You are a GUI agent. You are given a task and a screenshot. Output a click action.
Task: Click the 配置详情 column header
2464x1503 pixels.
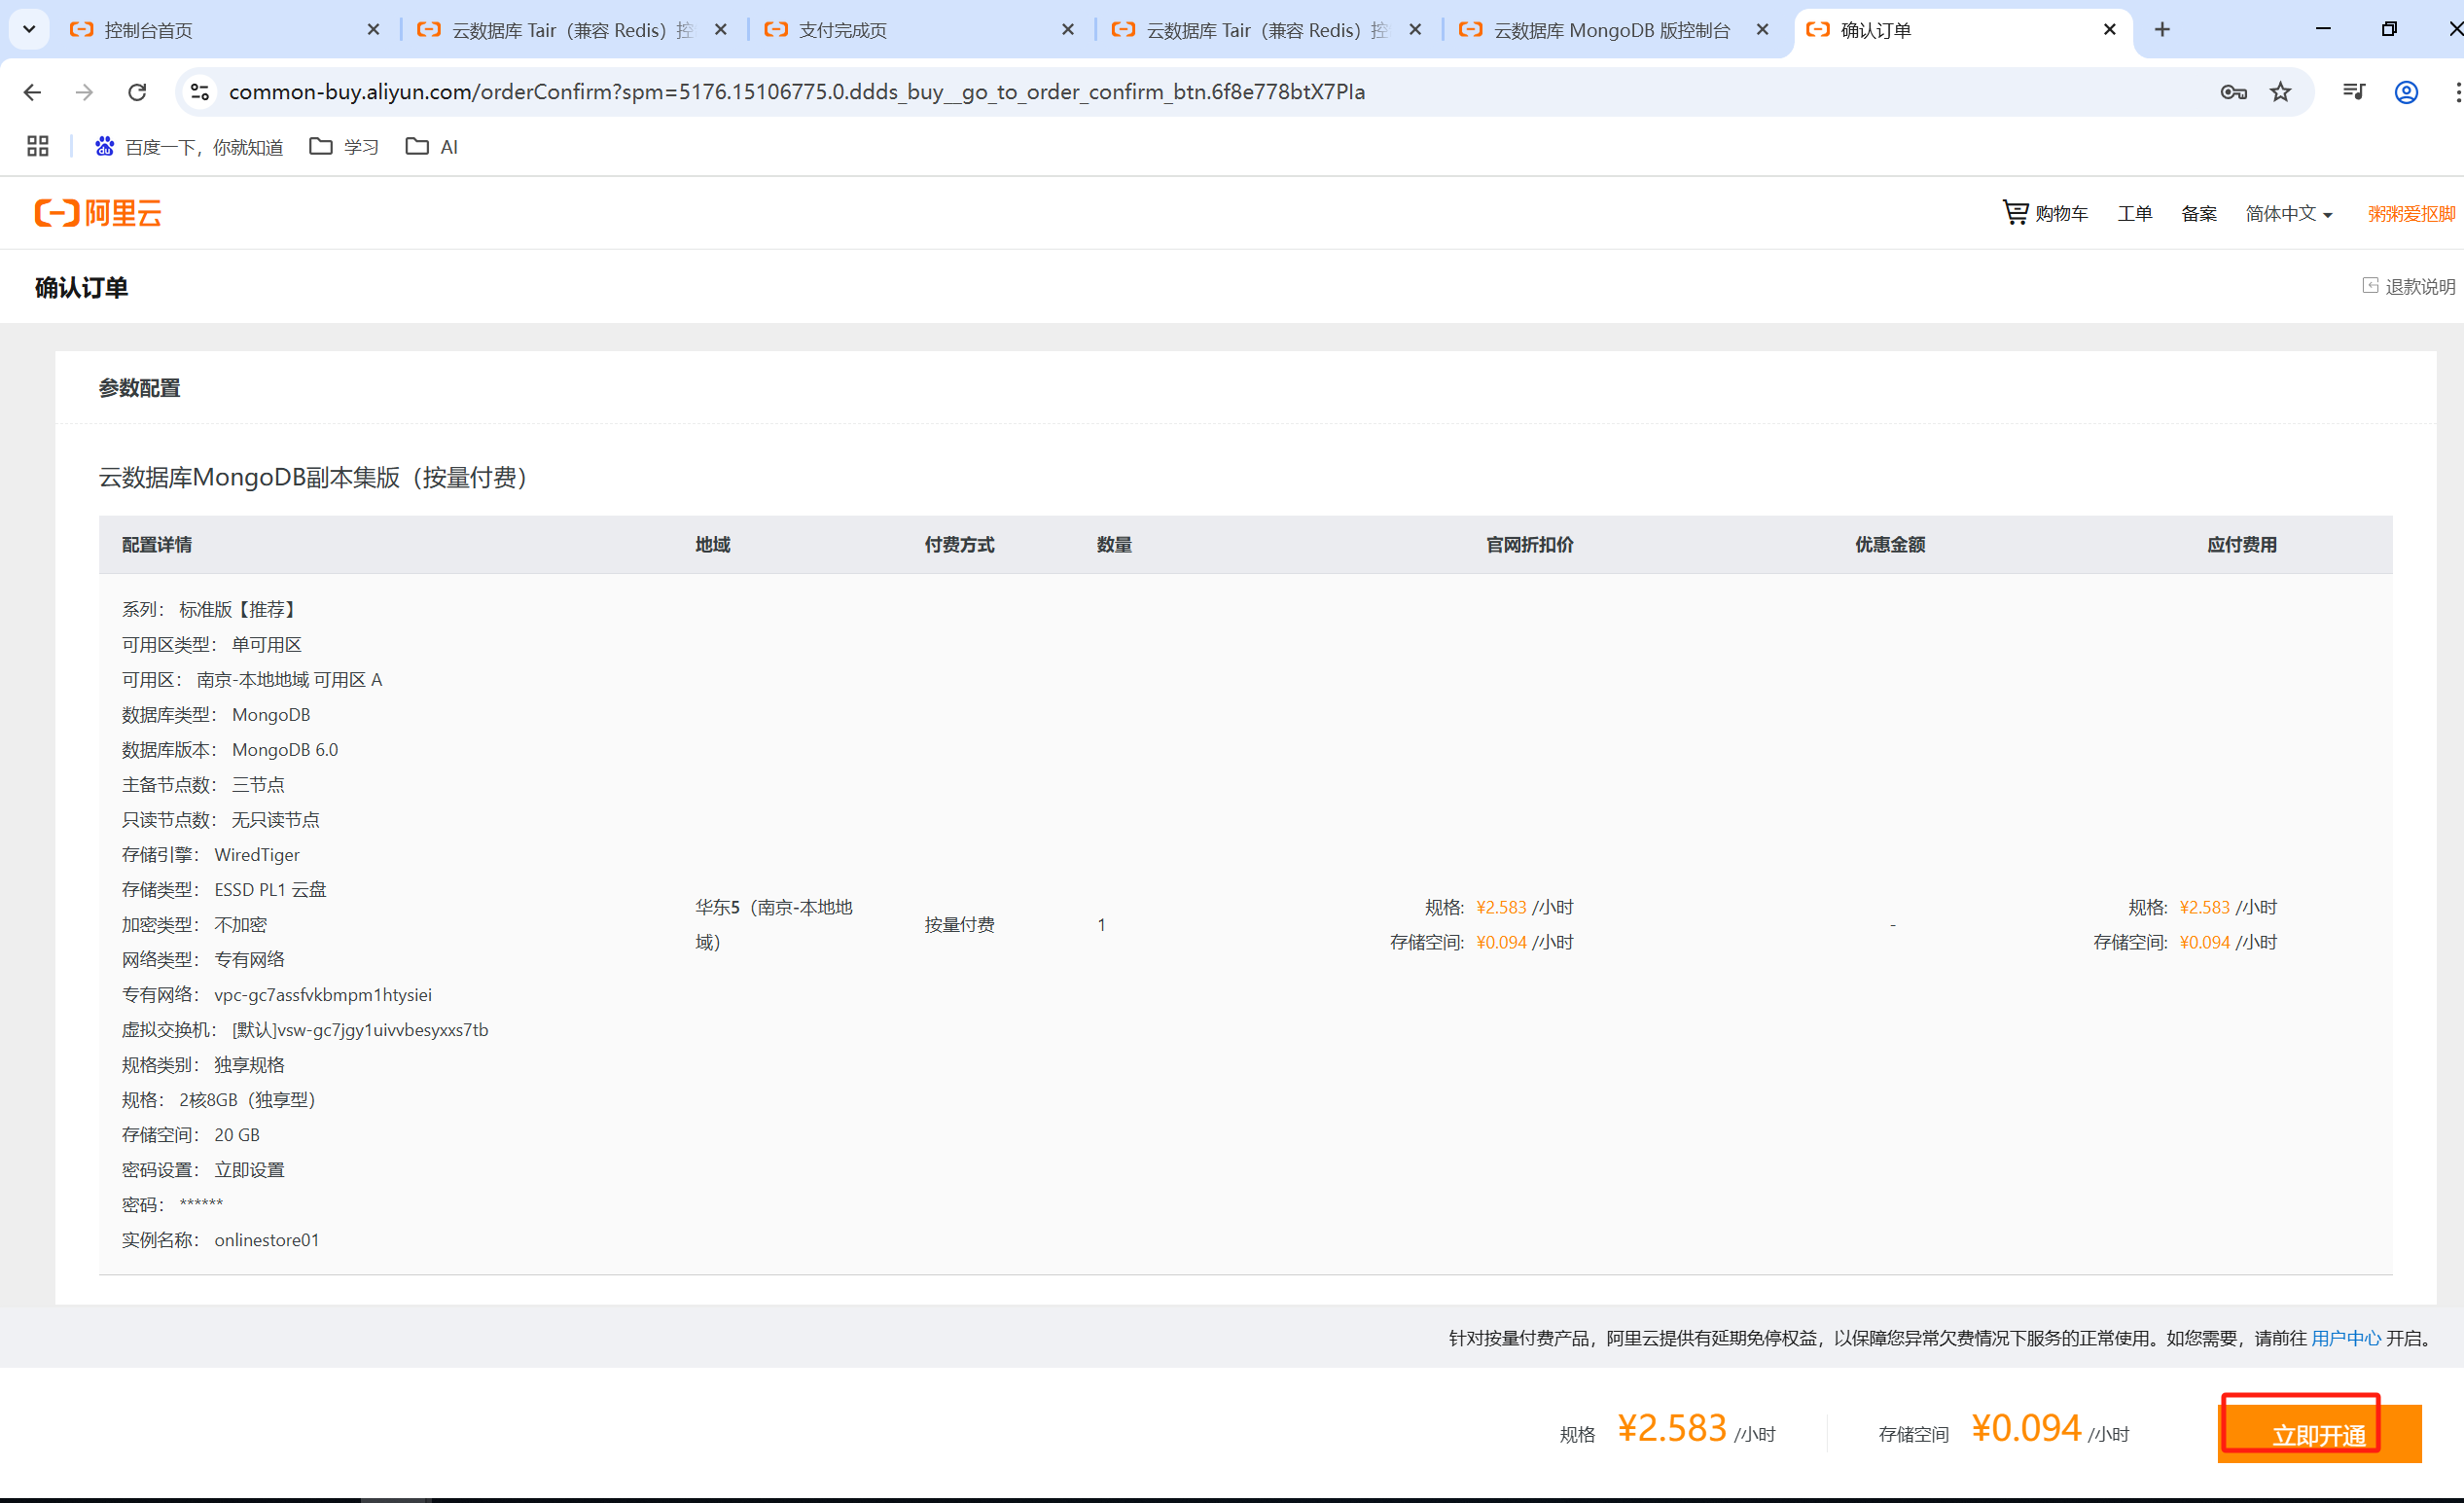point(157,545)
